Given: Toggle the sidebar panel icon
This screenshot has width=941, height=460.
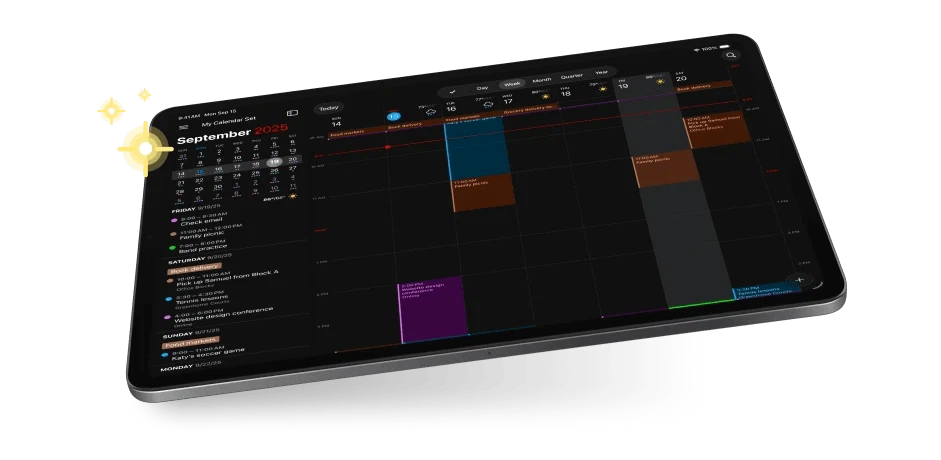Looking at the screenshot, I should pos(292,113).
